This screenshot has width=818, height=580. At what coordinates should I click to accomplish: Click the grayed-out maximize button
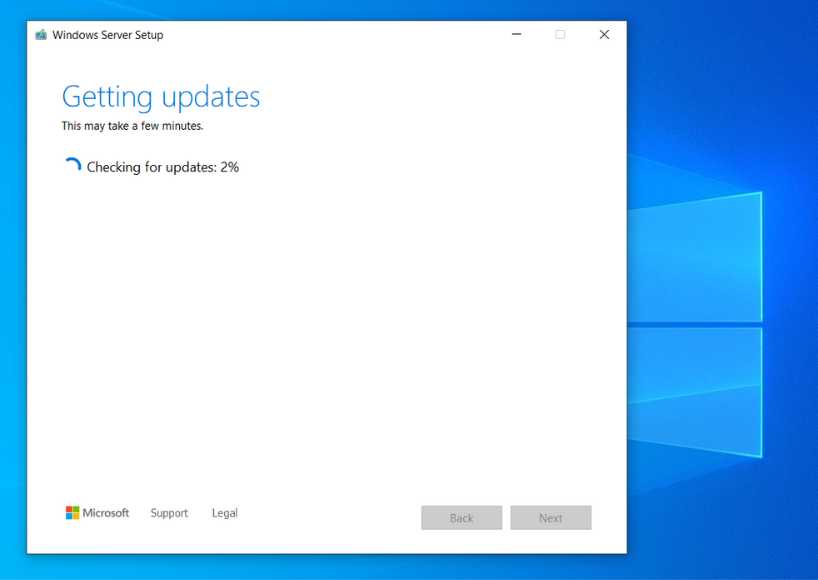pos(560,35)
